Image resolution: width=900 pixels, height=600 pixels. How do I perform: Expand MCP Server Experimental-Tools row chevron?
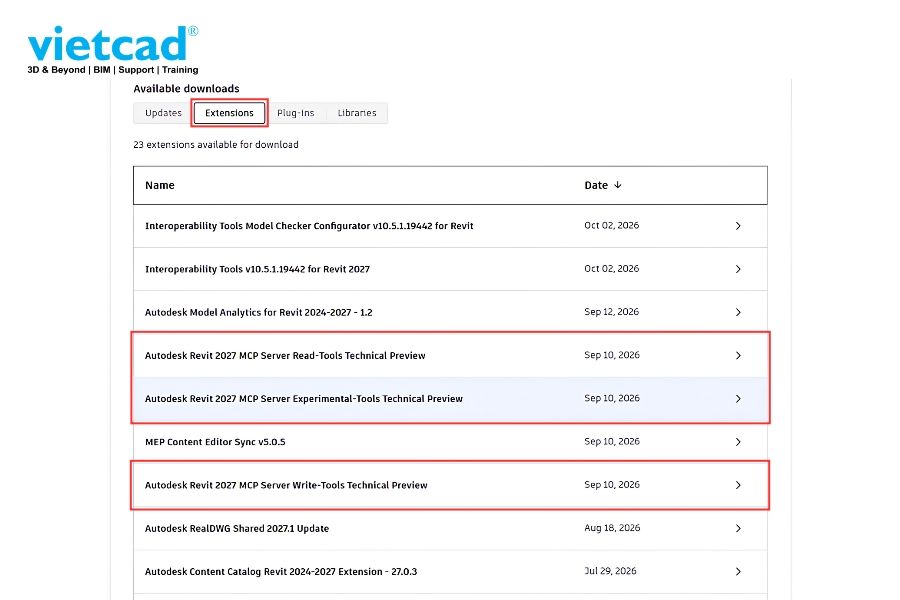tap(738, 398)
